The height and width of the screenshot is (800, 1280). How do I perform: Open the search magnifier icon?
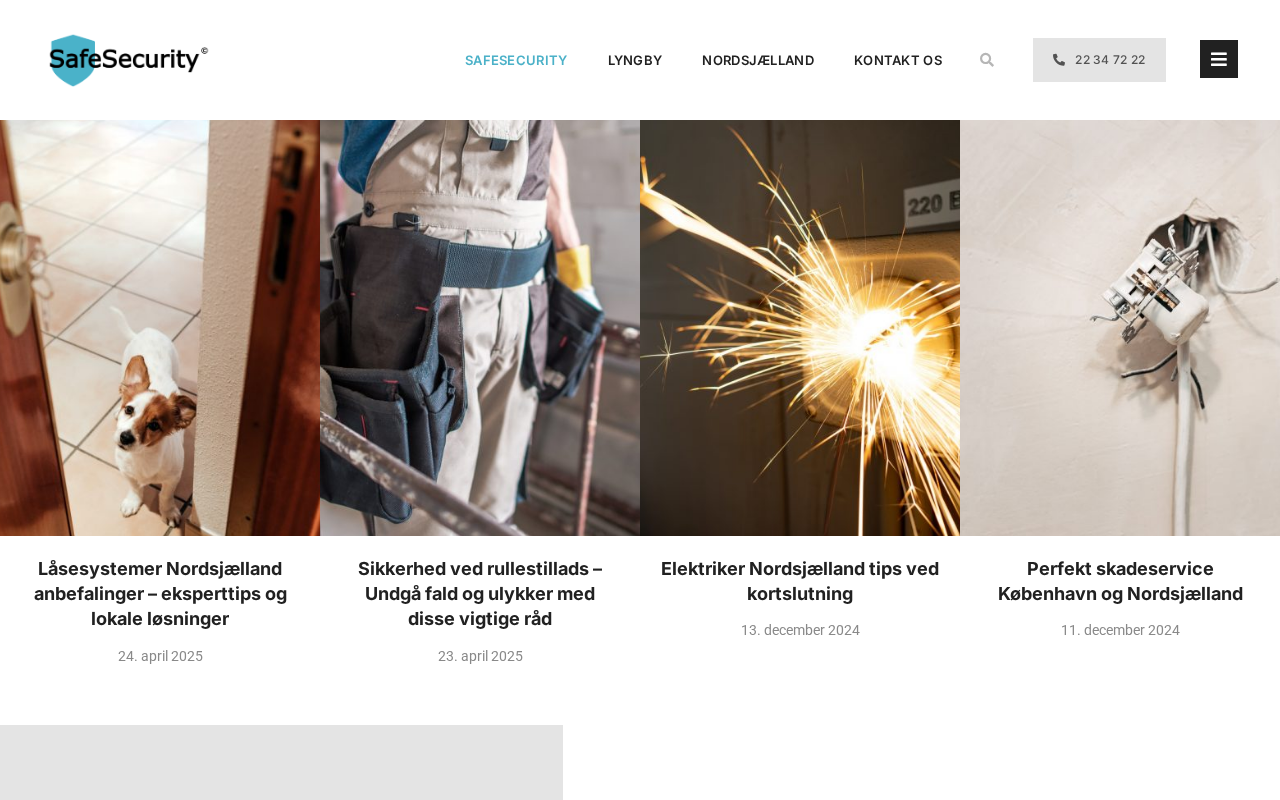tap(987, 60)
